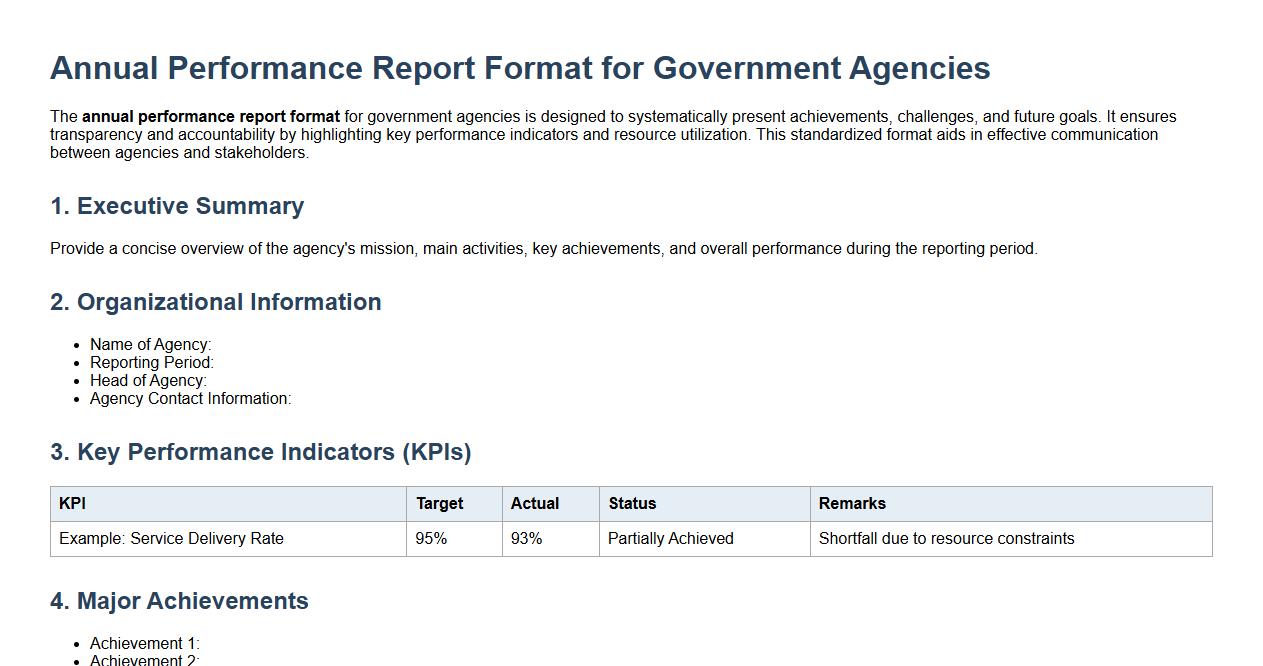Click the 'Agency Contact Information:' bullet item
1263x666 pixels.
[189, 398]
